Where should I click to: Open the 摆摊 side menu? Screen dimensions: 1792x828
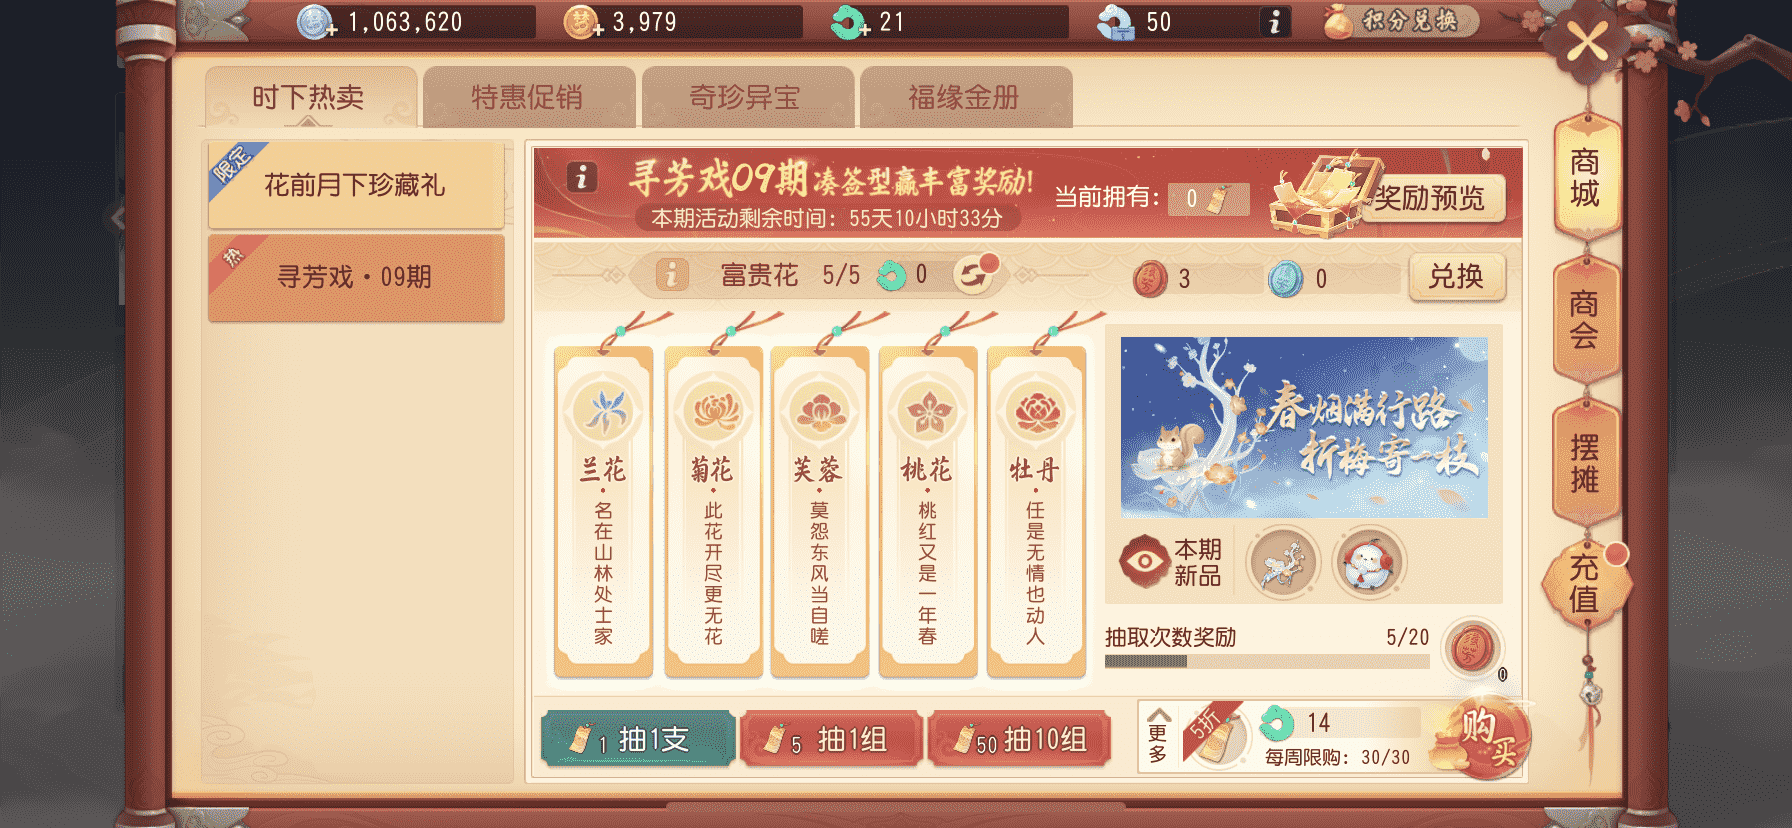[1585, 463]
